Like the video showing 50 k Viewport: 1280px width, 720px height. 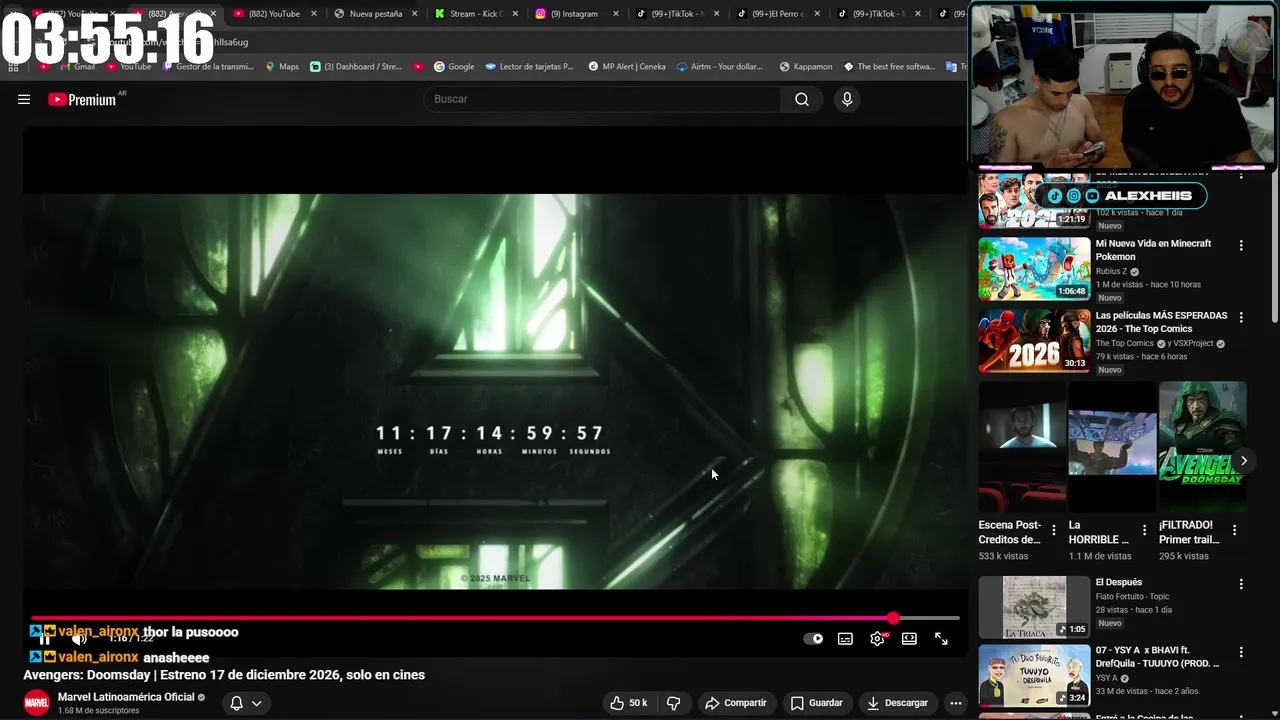[629, 703]
